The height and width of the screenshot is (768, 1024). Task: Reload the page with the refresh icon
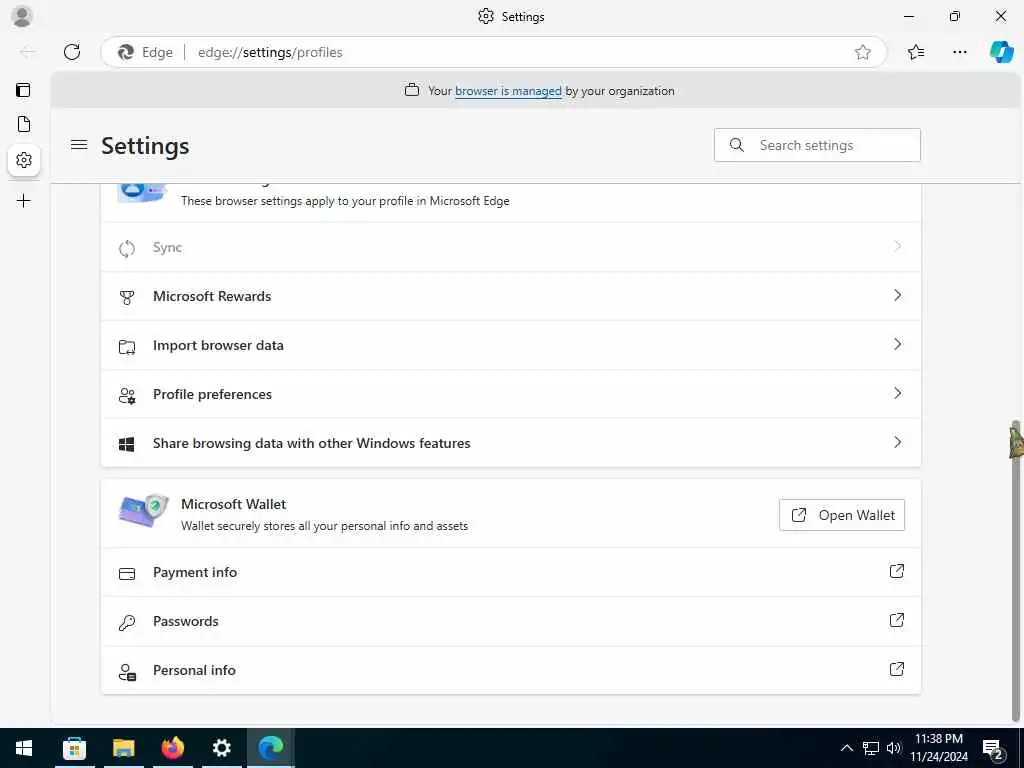click(72, 52)
